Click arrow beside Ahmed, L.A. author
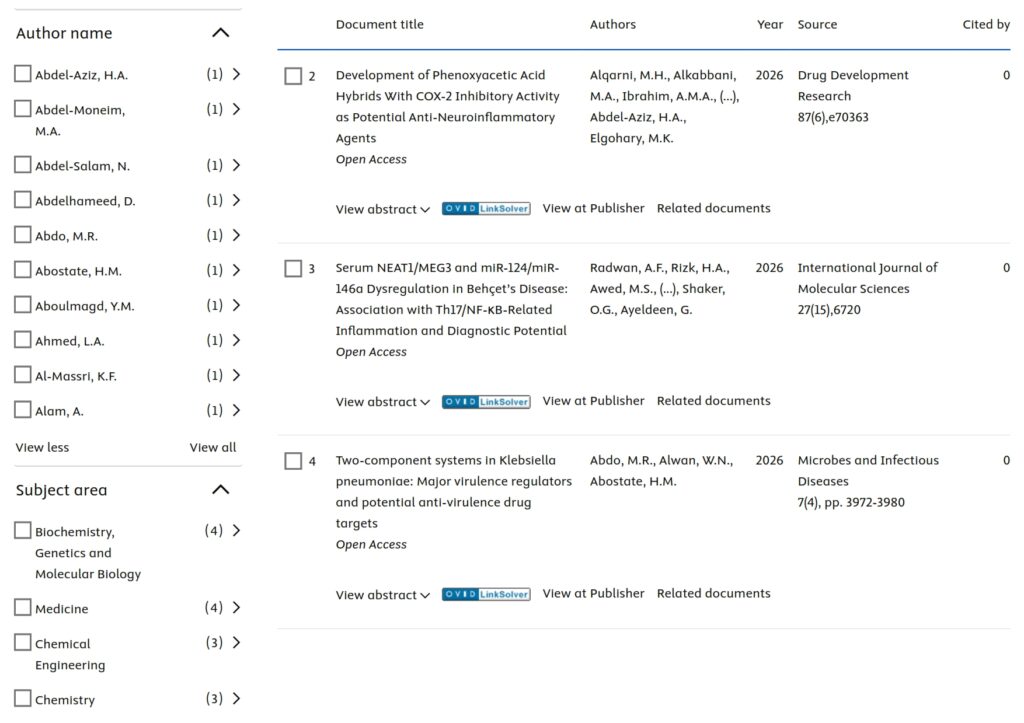The image size is (1024, 723). (x=236, y=340)
